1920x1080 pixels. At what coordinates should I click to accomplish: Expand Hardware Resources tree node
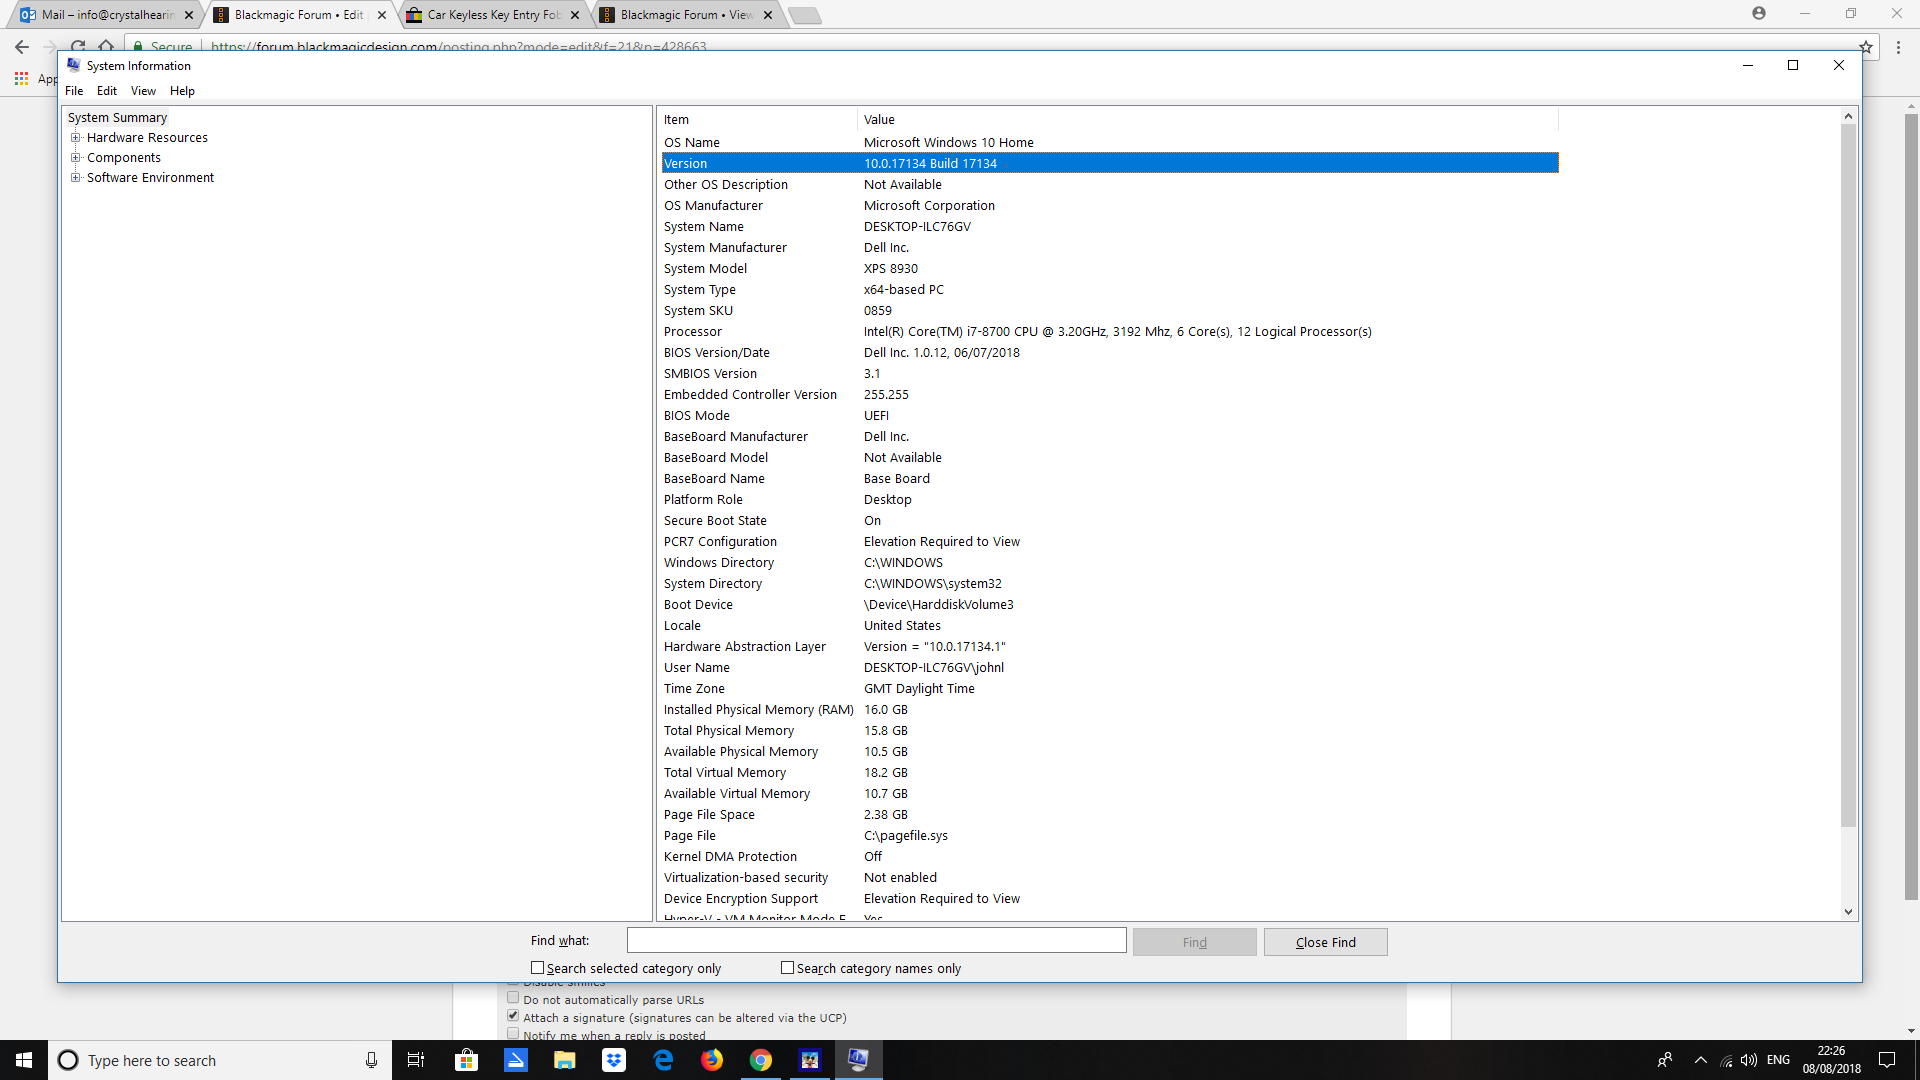point(75,138)
